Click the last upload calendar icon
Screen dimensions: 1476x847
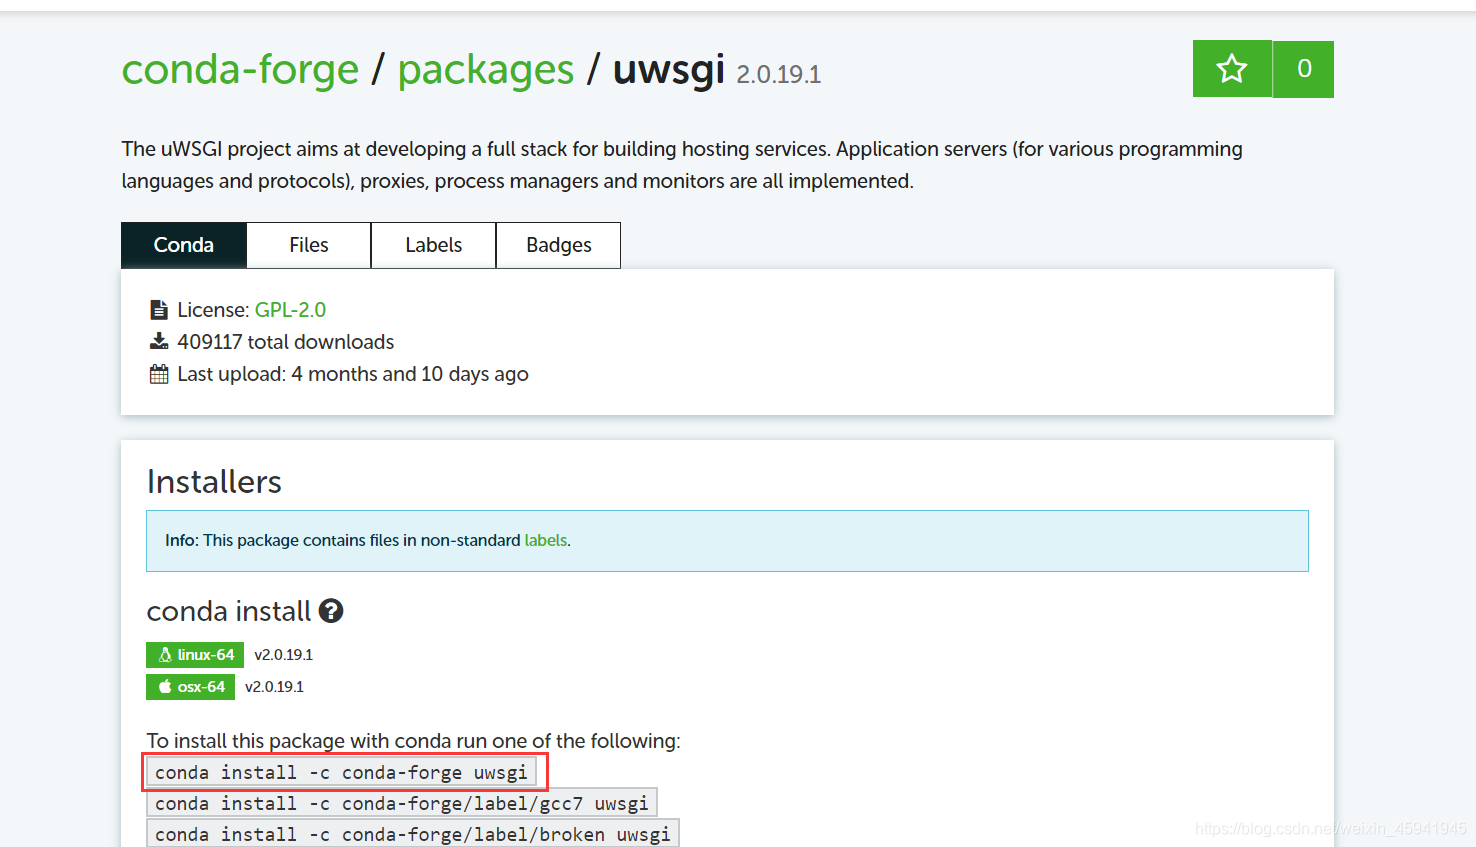click(159, 374)
